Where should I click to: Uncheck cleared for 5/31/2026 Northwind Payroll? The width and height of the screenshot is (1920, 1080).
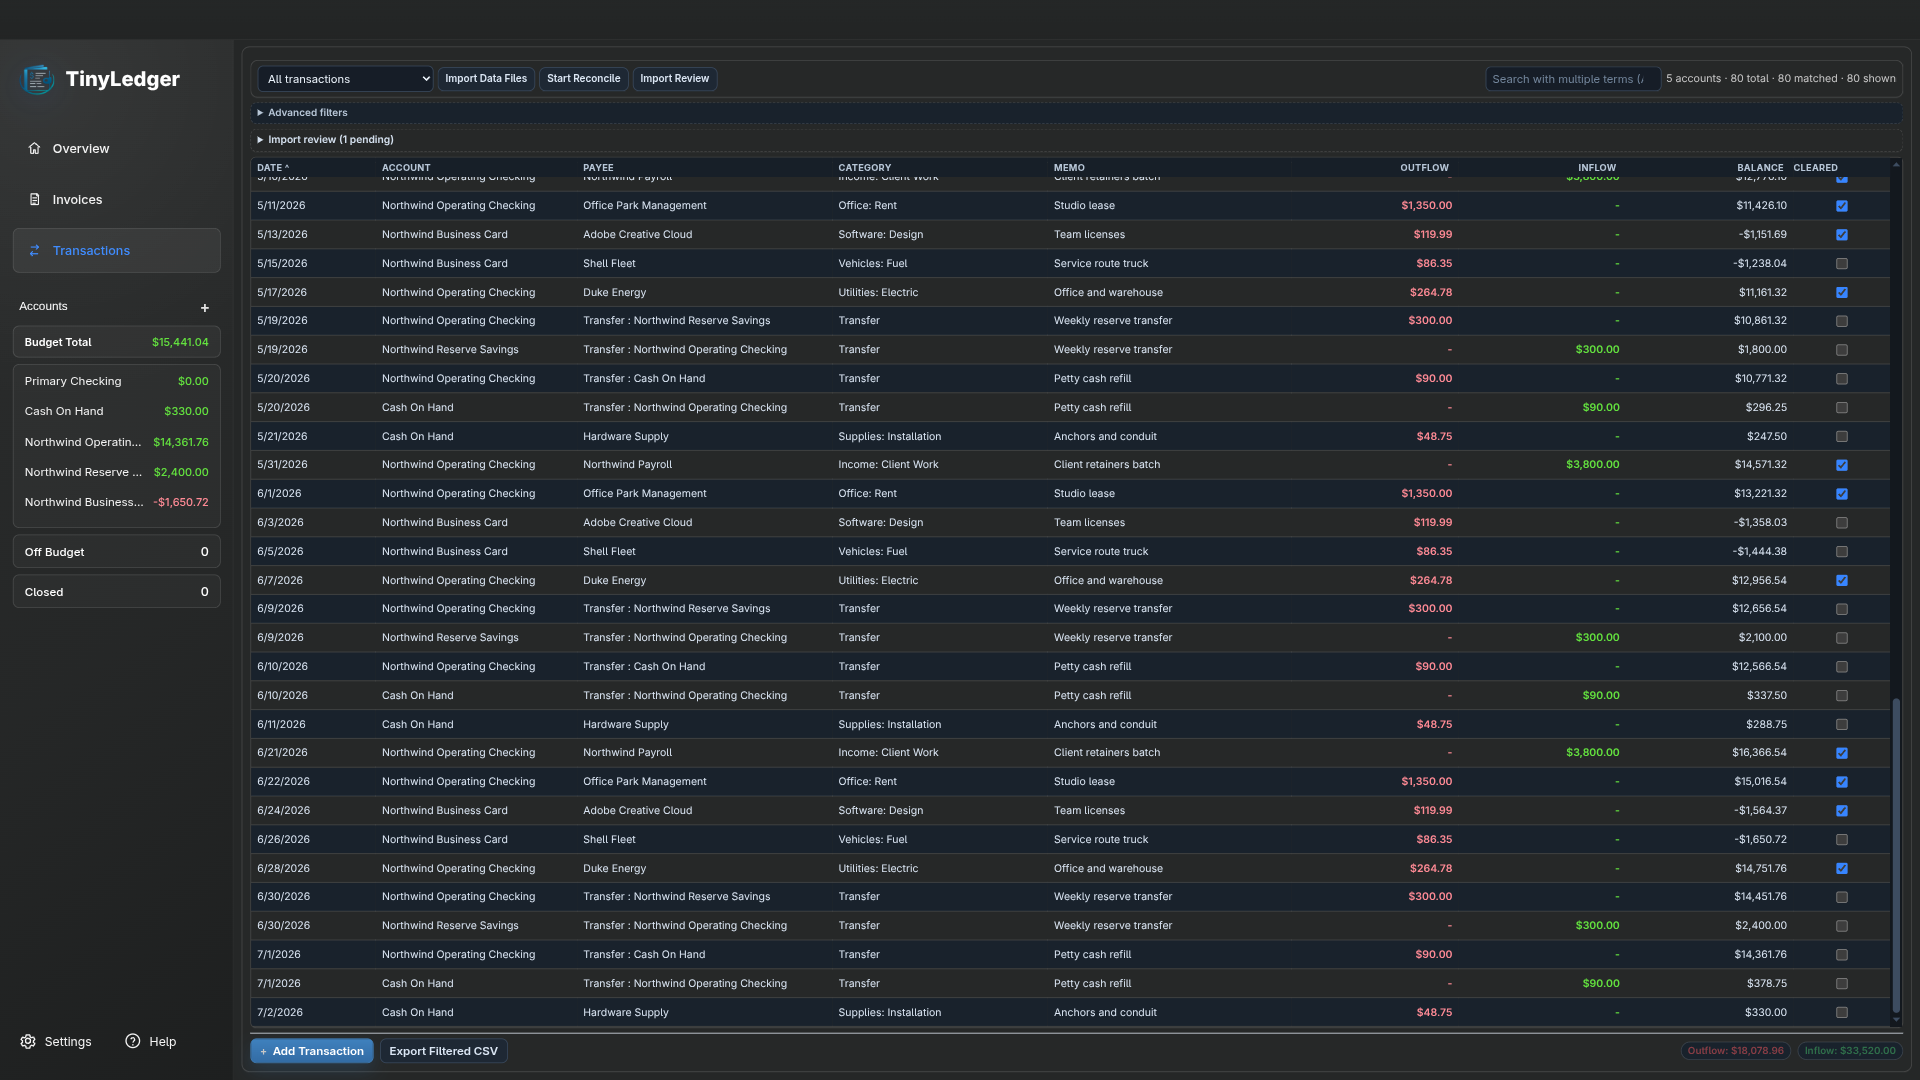click(1841, 465)
